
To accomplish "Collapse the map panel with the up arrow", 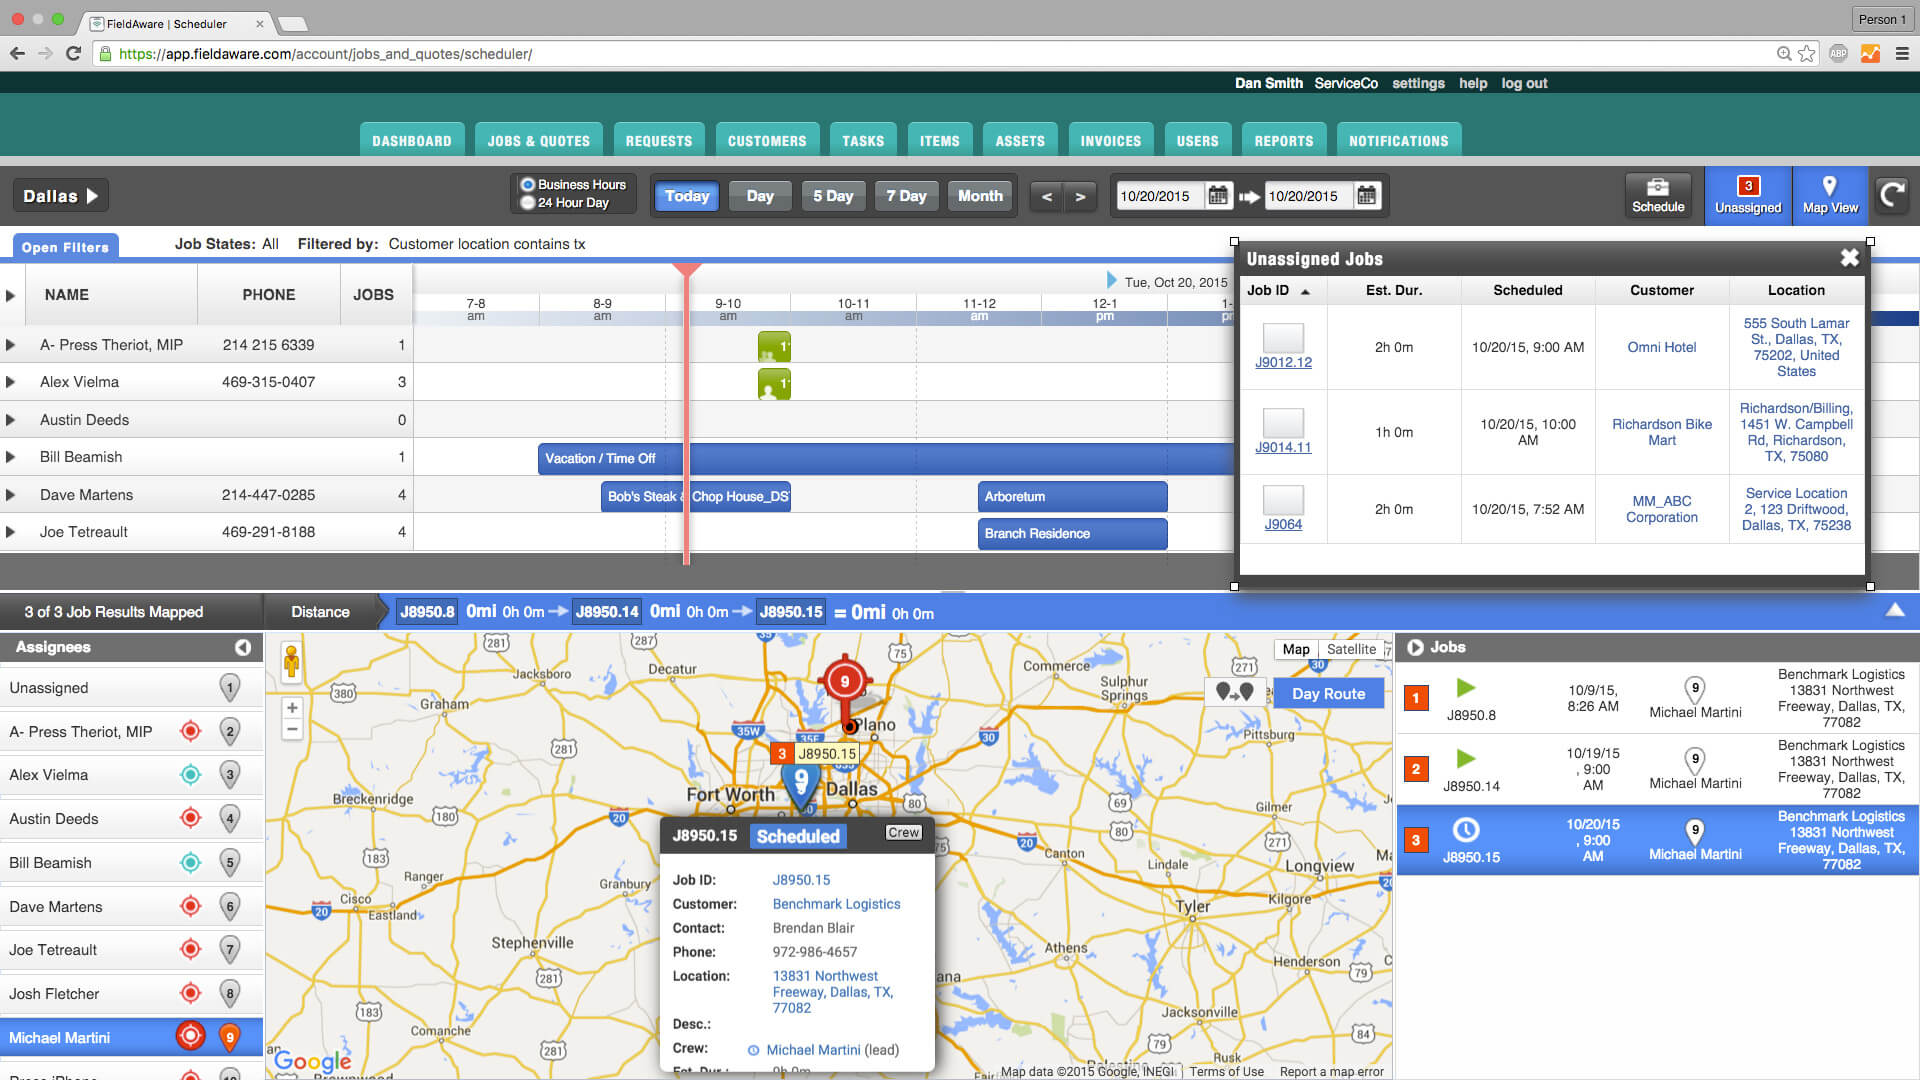I will (x=1895, y=610).
